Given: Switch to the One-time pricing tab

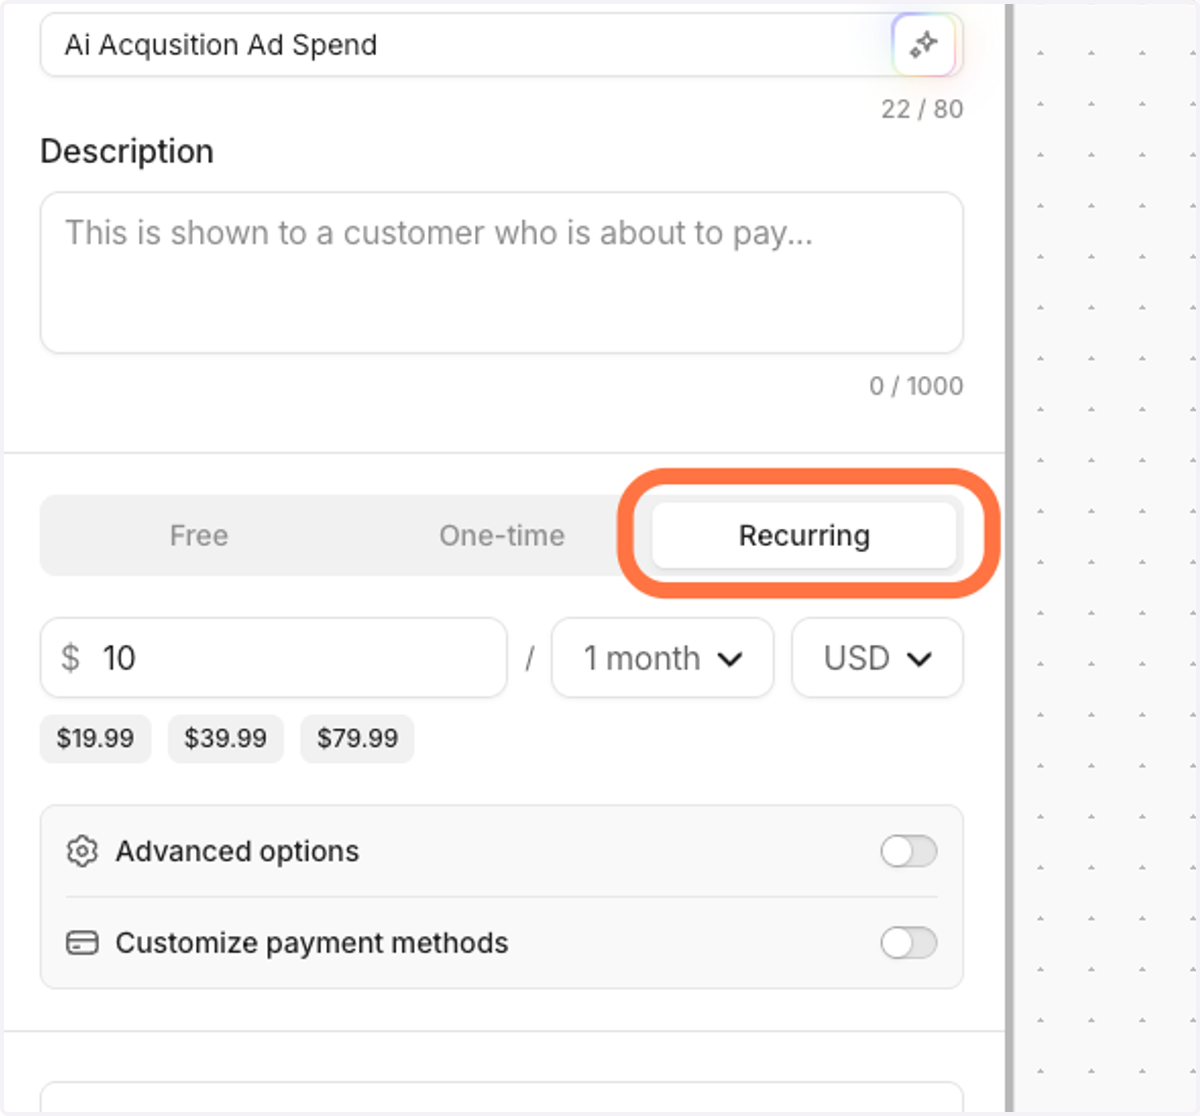Looking at the screenshot, I should [502, 535].
